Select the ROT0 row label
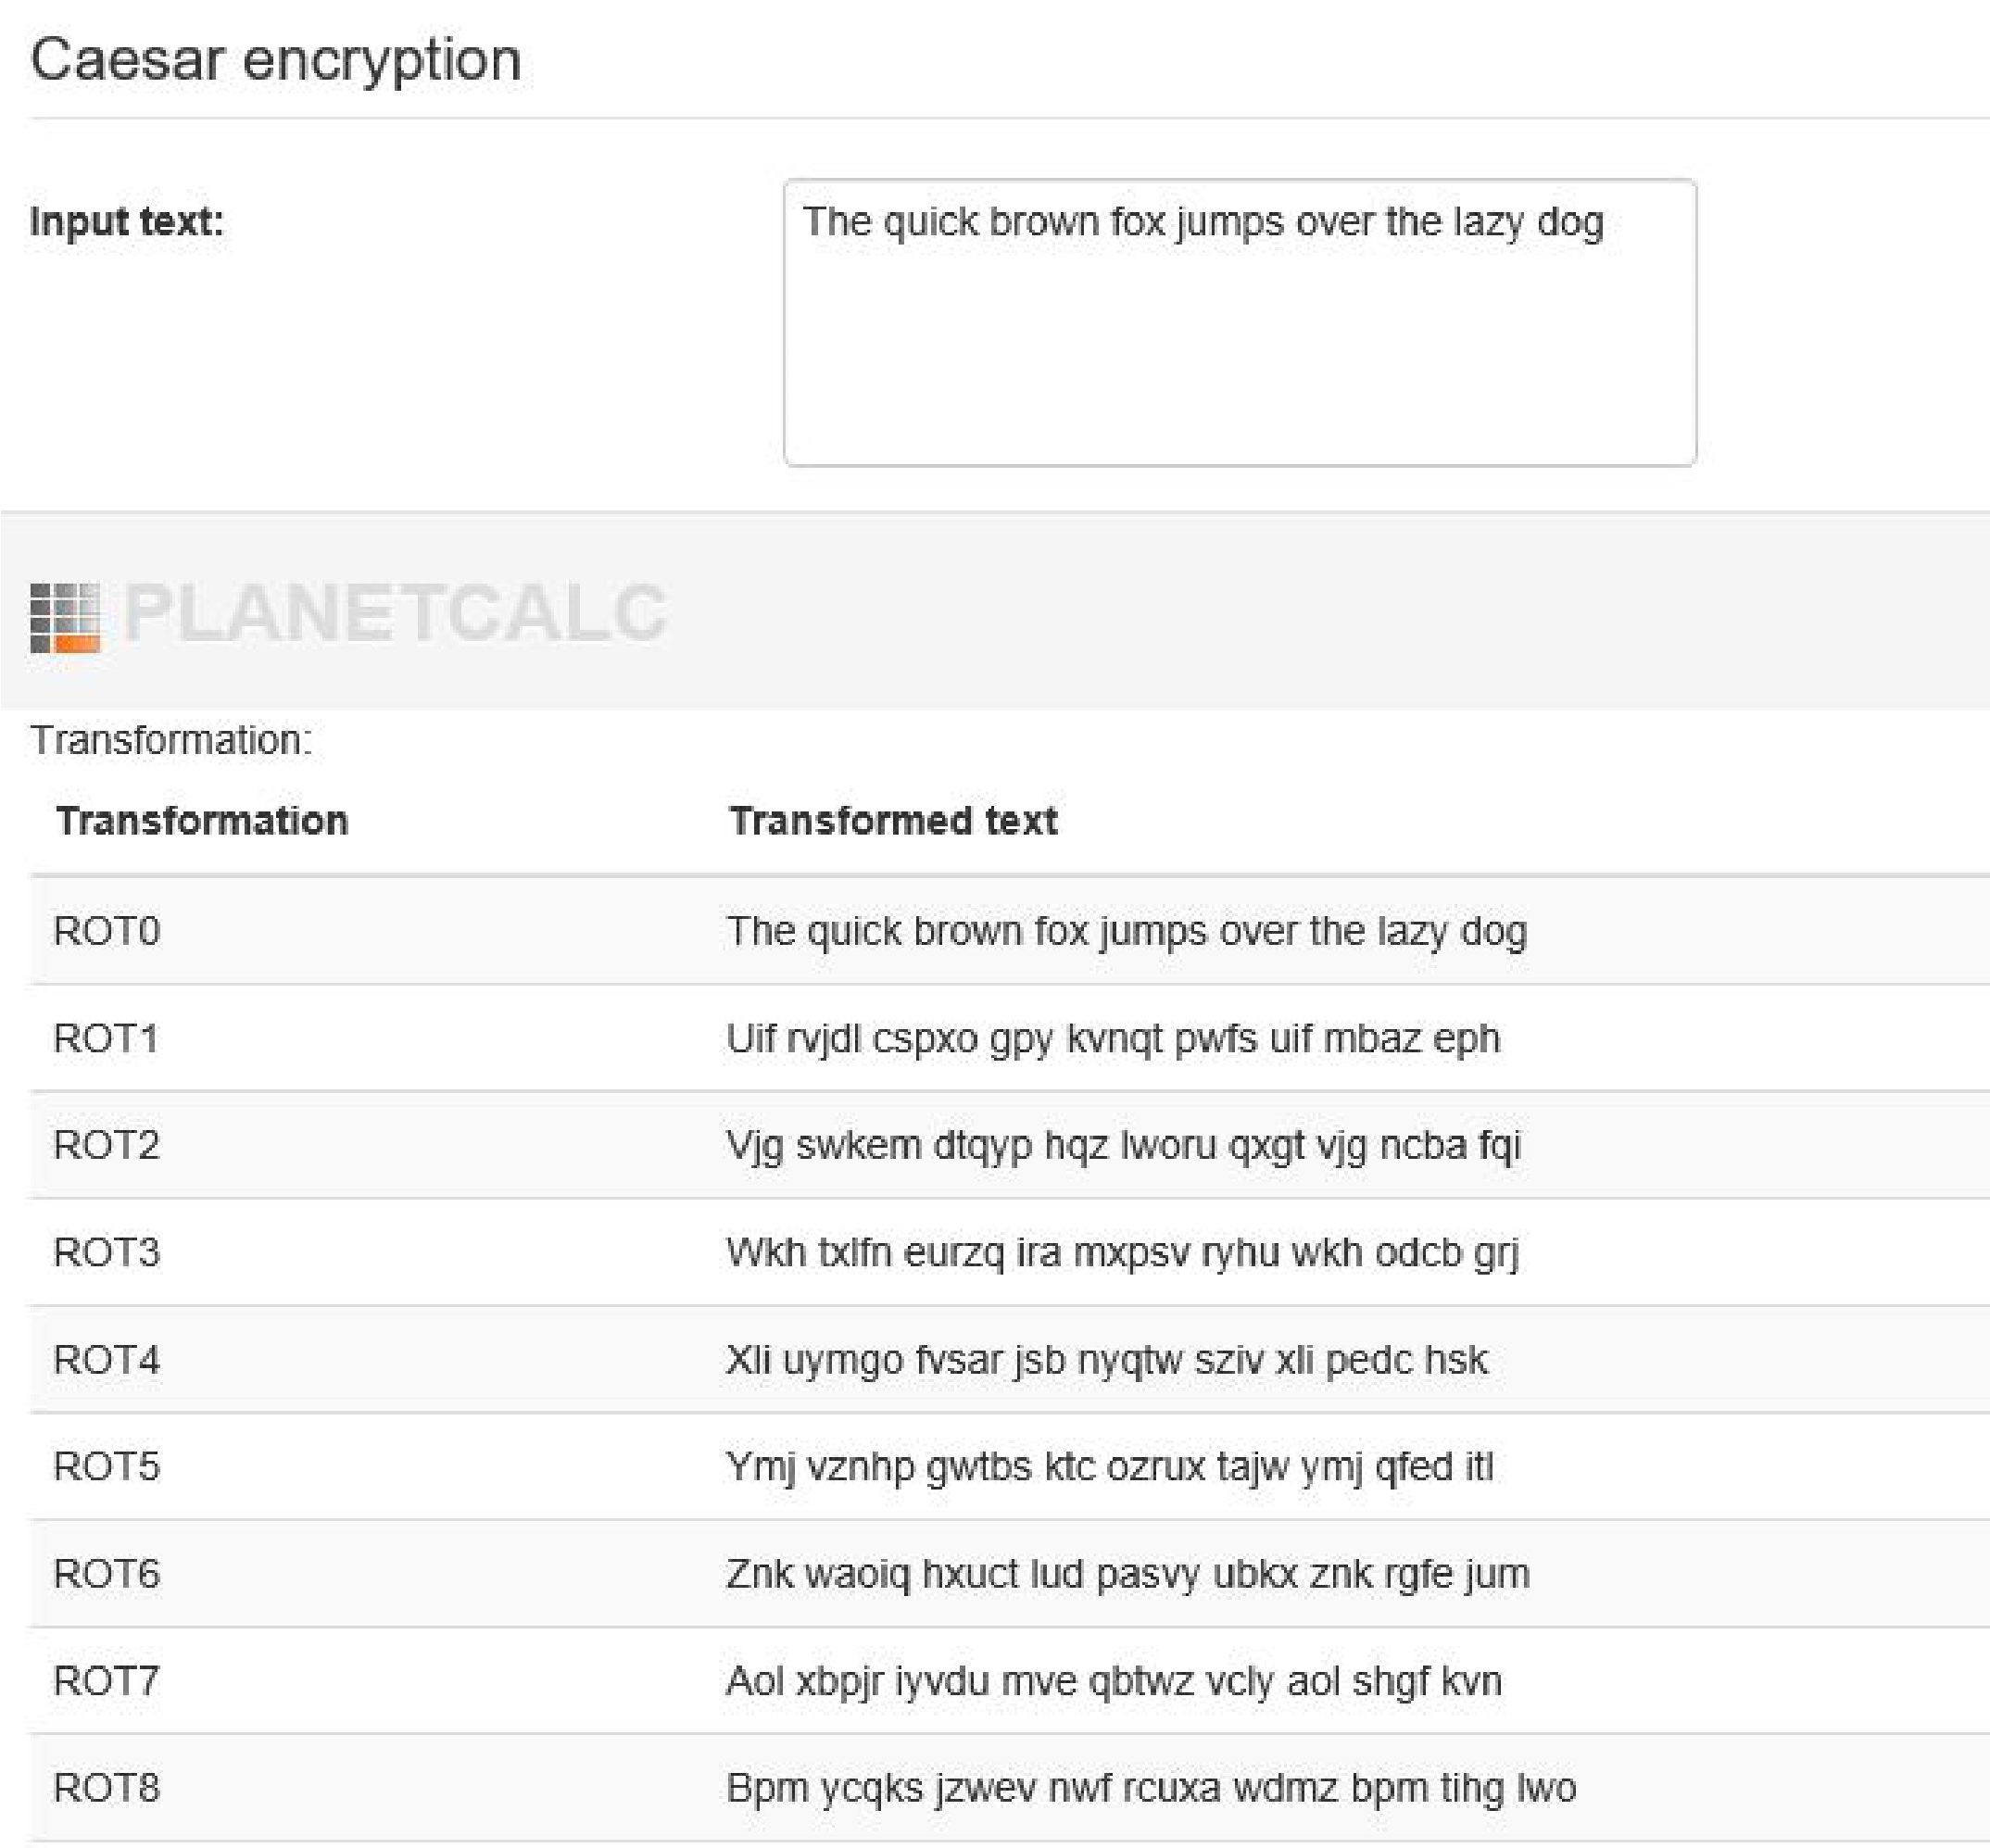The image size is (1990, 1848). pos(106,930)
